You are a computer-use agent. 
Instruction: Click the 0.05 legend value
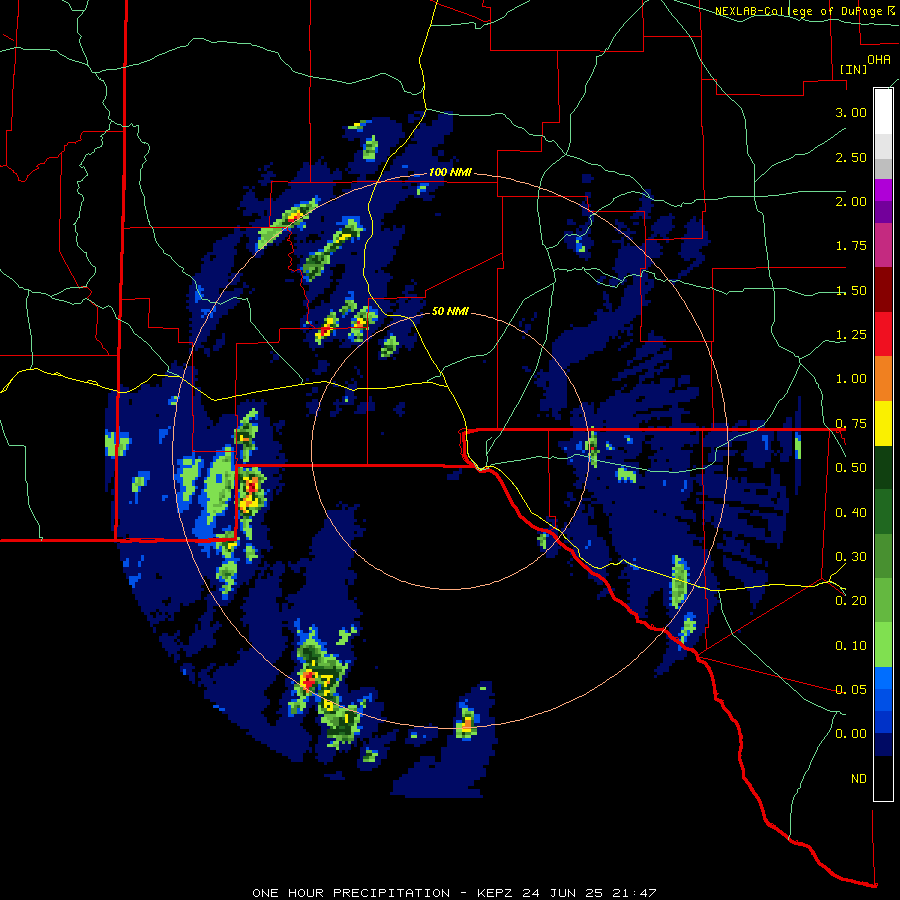tap(851, 689)
